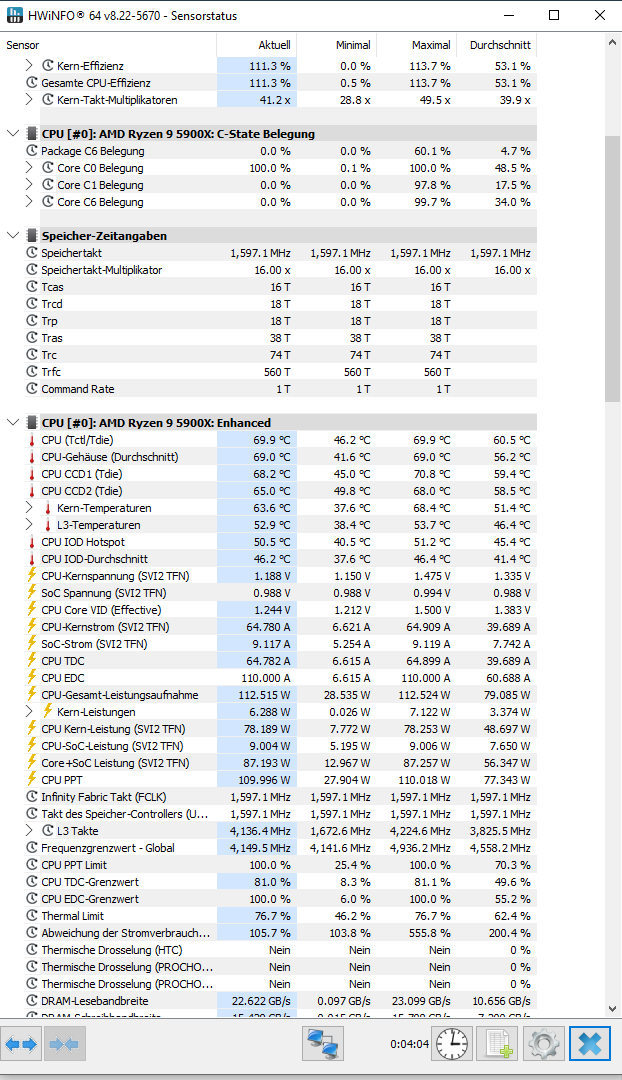Click lightning icon of CPU-Kernspannung (SVI2 TFN)
622x1080 pixels.
(32, 576)
